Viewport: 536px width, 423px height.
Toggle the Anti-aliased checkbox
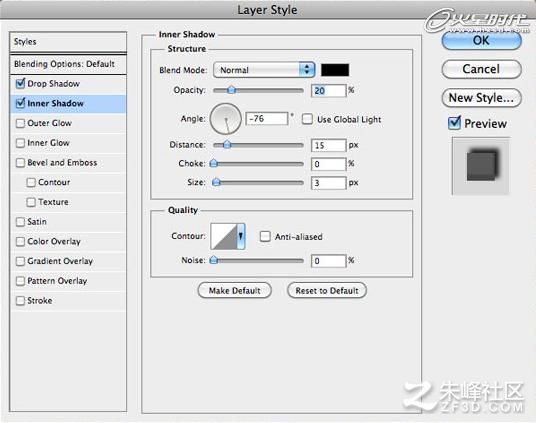pos(265,236)
